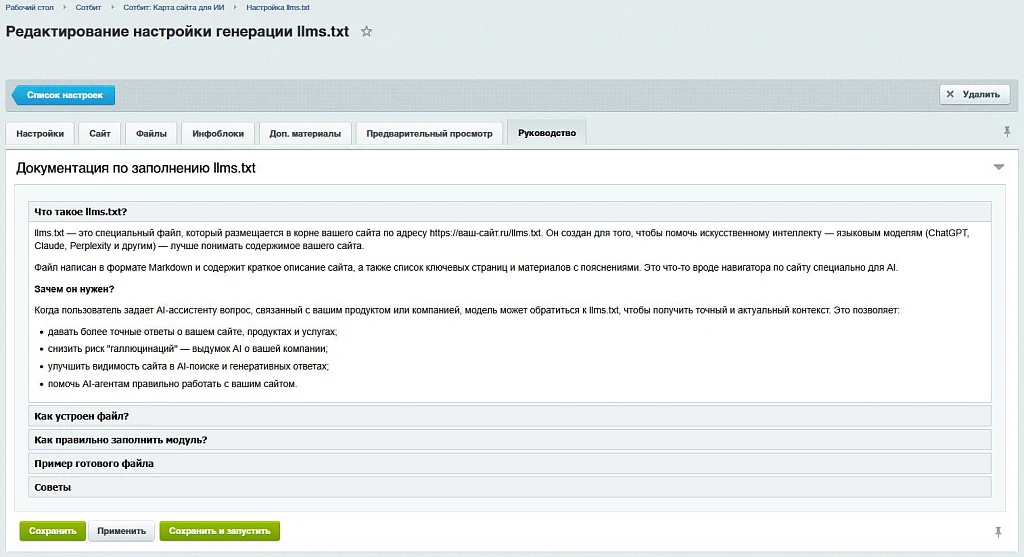
Task: Select the Руководство tab
Action: pos(547,133)
